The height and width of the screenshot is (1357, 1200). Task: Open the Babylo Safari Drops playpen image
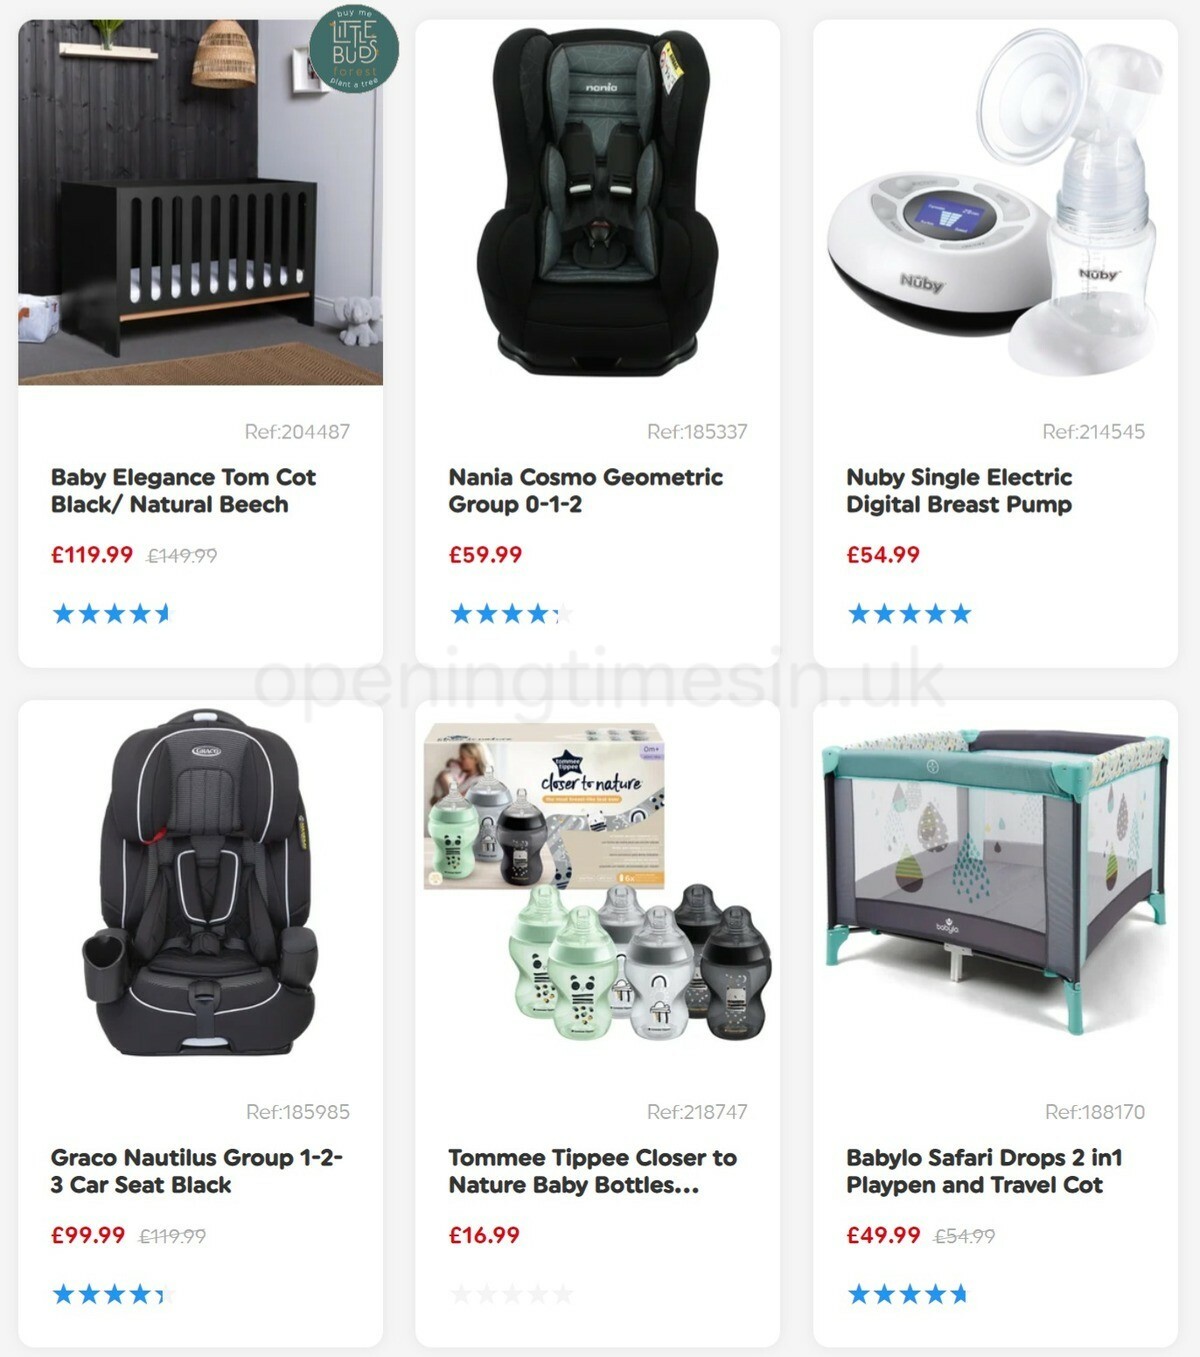point(996,883)
